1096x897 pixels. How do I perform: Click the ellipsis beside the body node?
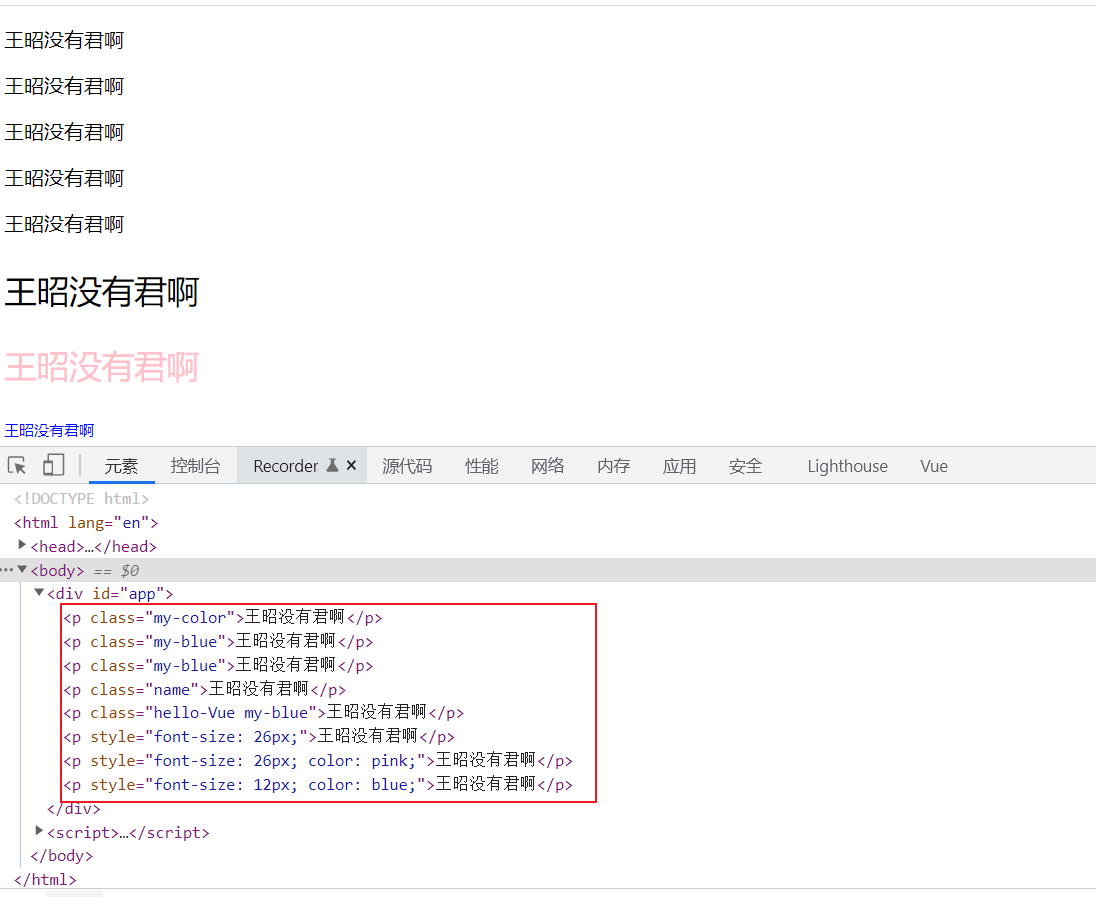[7, 570]
